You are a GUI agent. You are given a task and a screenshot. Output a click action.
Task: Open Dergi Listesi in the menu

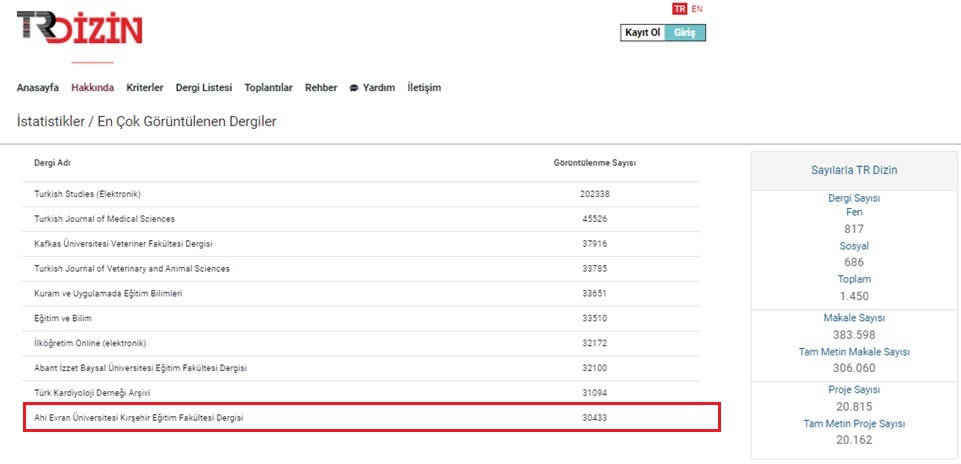pyautogui.click(x=204, y=88)
